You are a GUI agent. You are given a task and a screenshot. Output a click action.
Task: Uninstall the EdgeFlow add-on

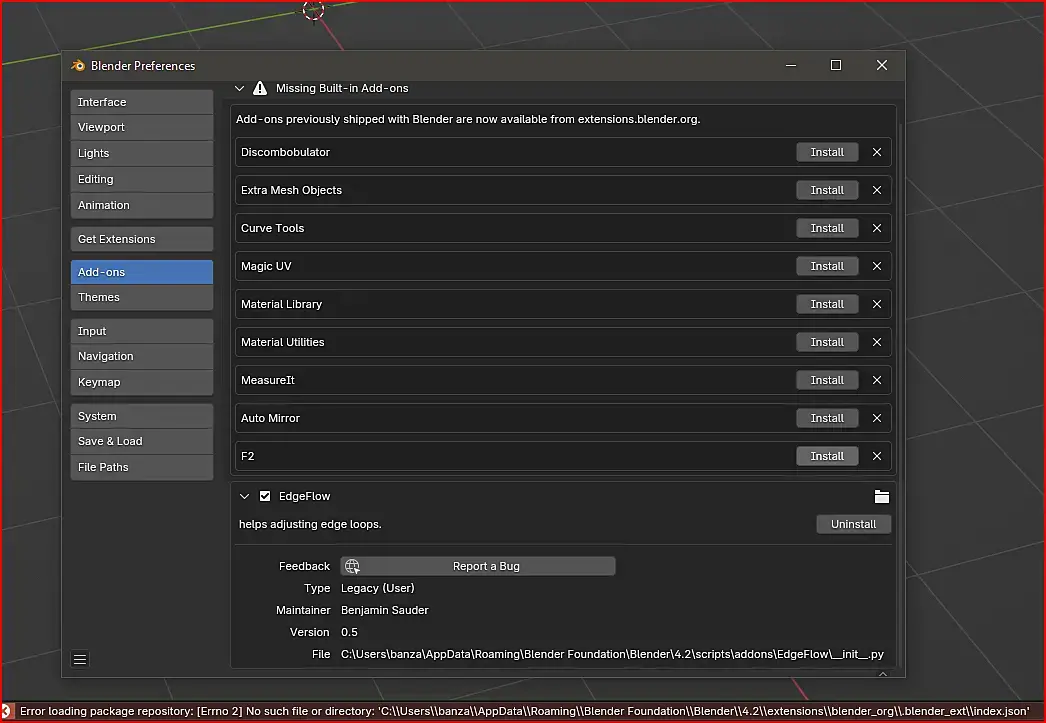tap(853, 524)
